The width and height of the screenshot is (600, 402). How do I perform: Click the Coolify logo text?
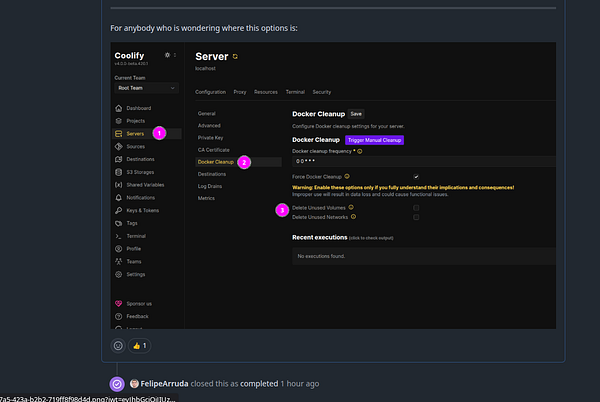tap(129, 55)
